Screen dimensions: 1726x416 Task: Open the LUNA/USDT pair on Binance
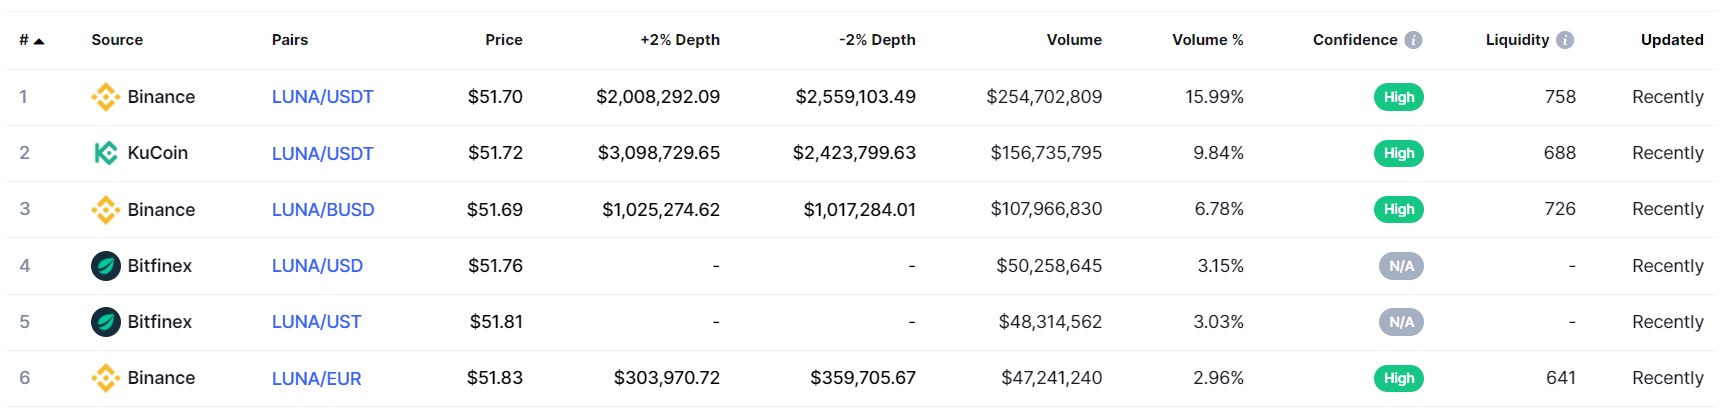click(x=322, y=97)
